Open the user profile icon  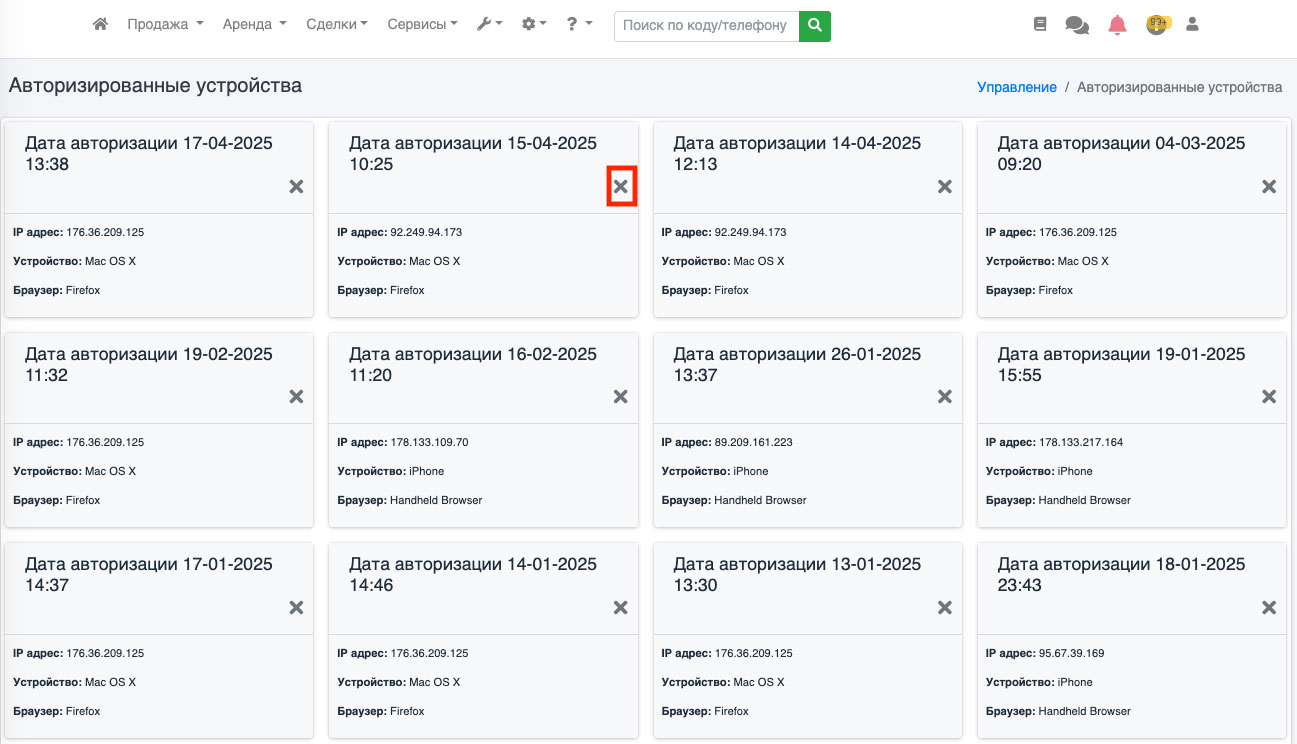coord(1192,24)
